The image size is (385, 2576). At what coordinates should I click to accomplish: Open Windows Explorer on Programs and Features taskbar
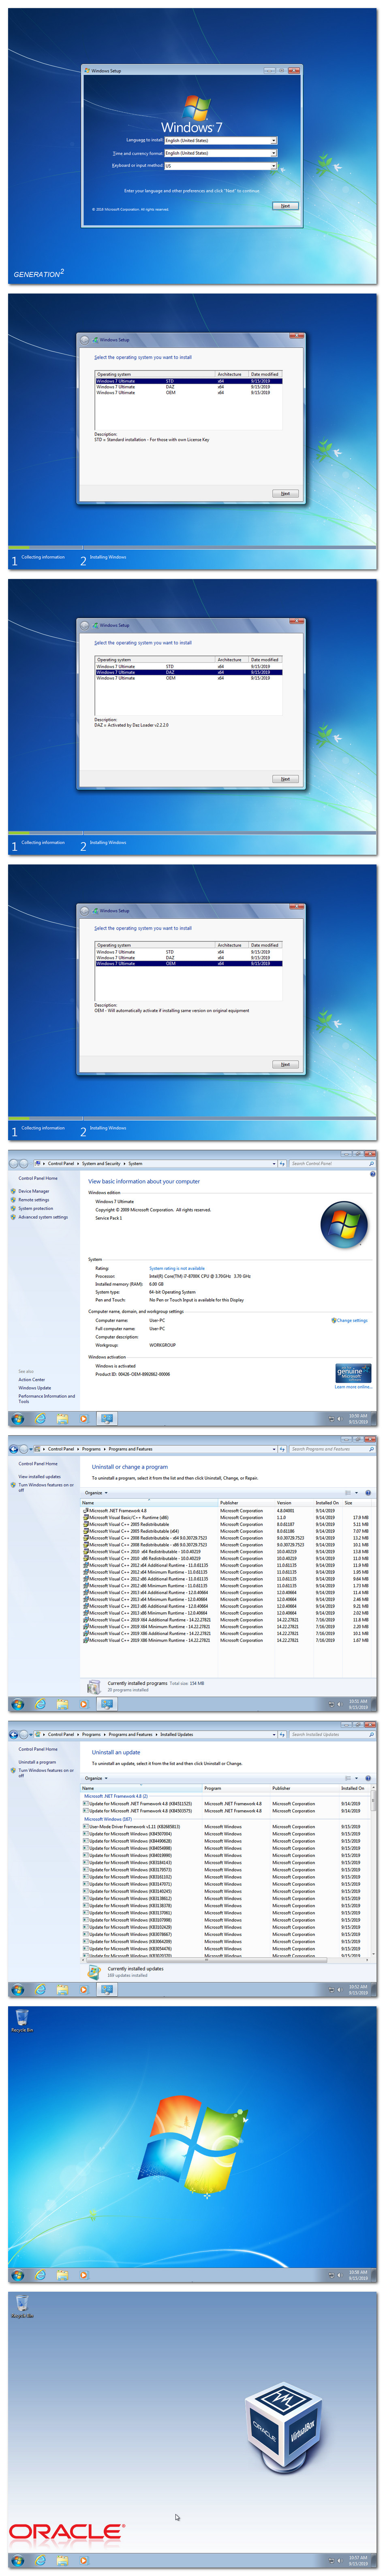coord(62,1704)
